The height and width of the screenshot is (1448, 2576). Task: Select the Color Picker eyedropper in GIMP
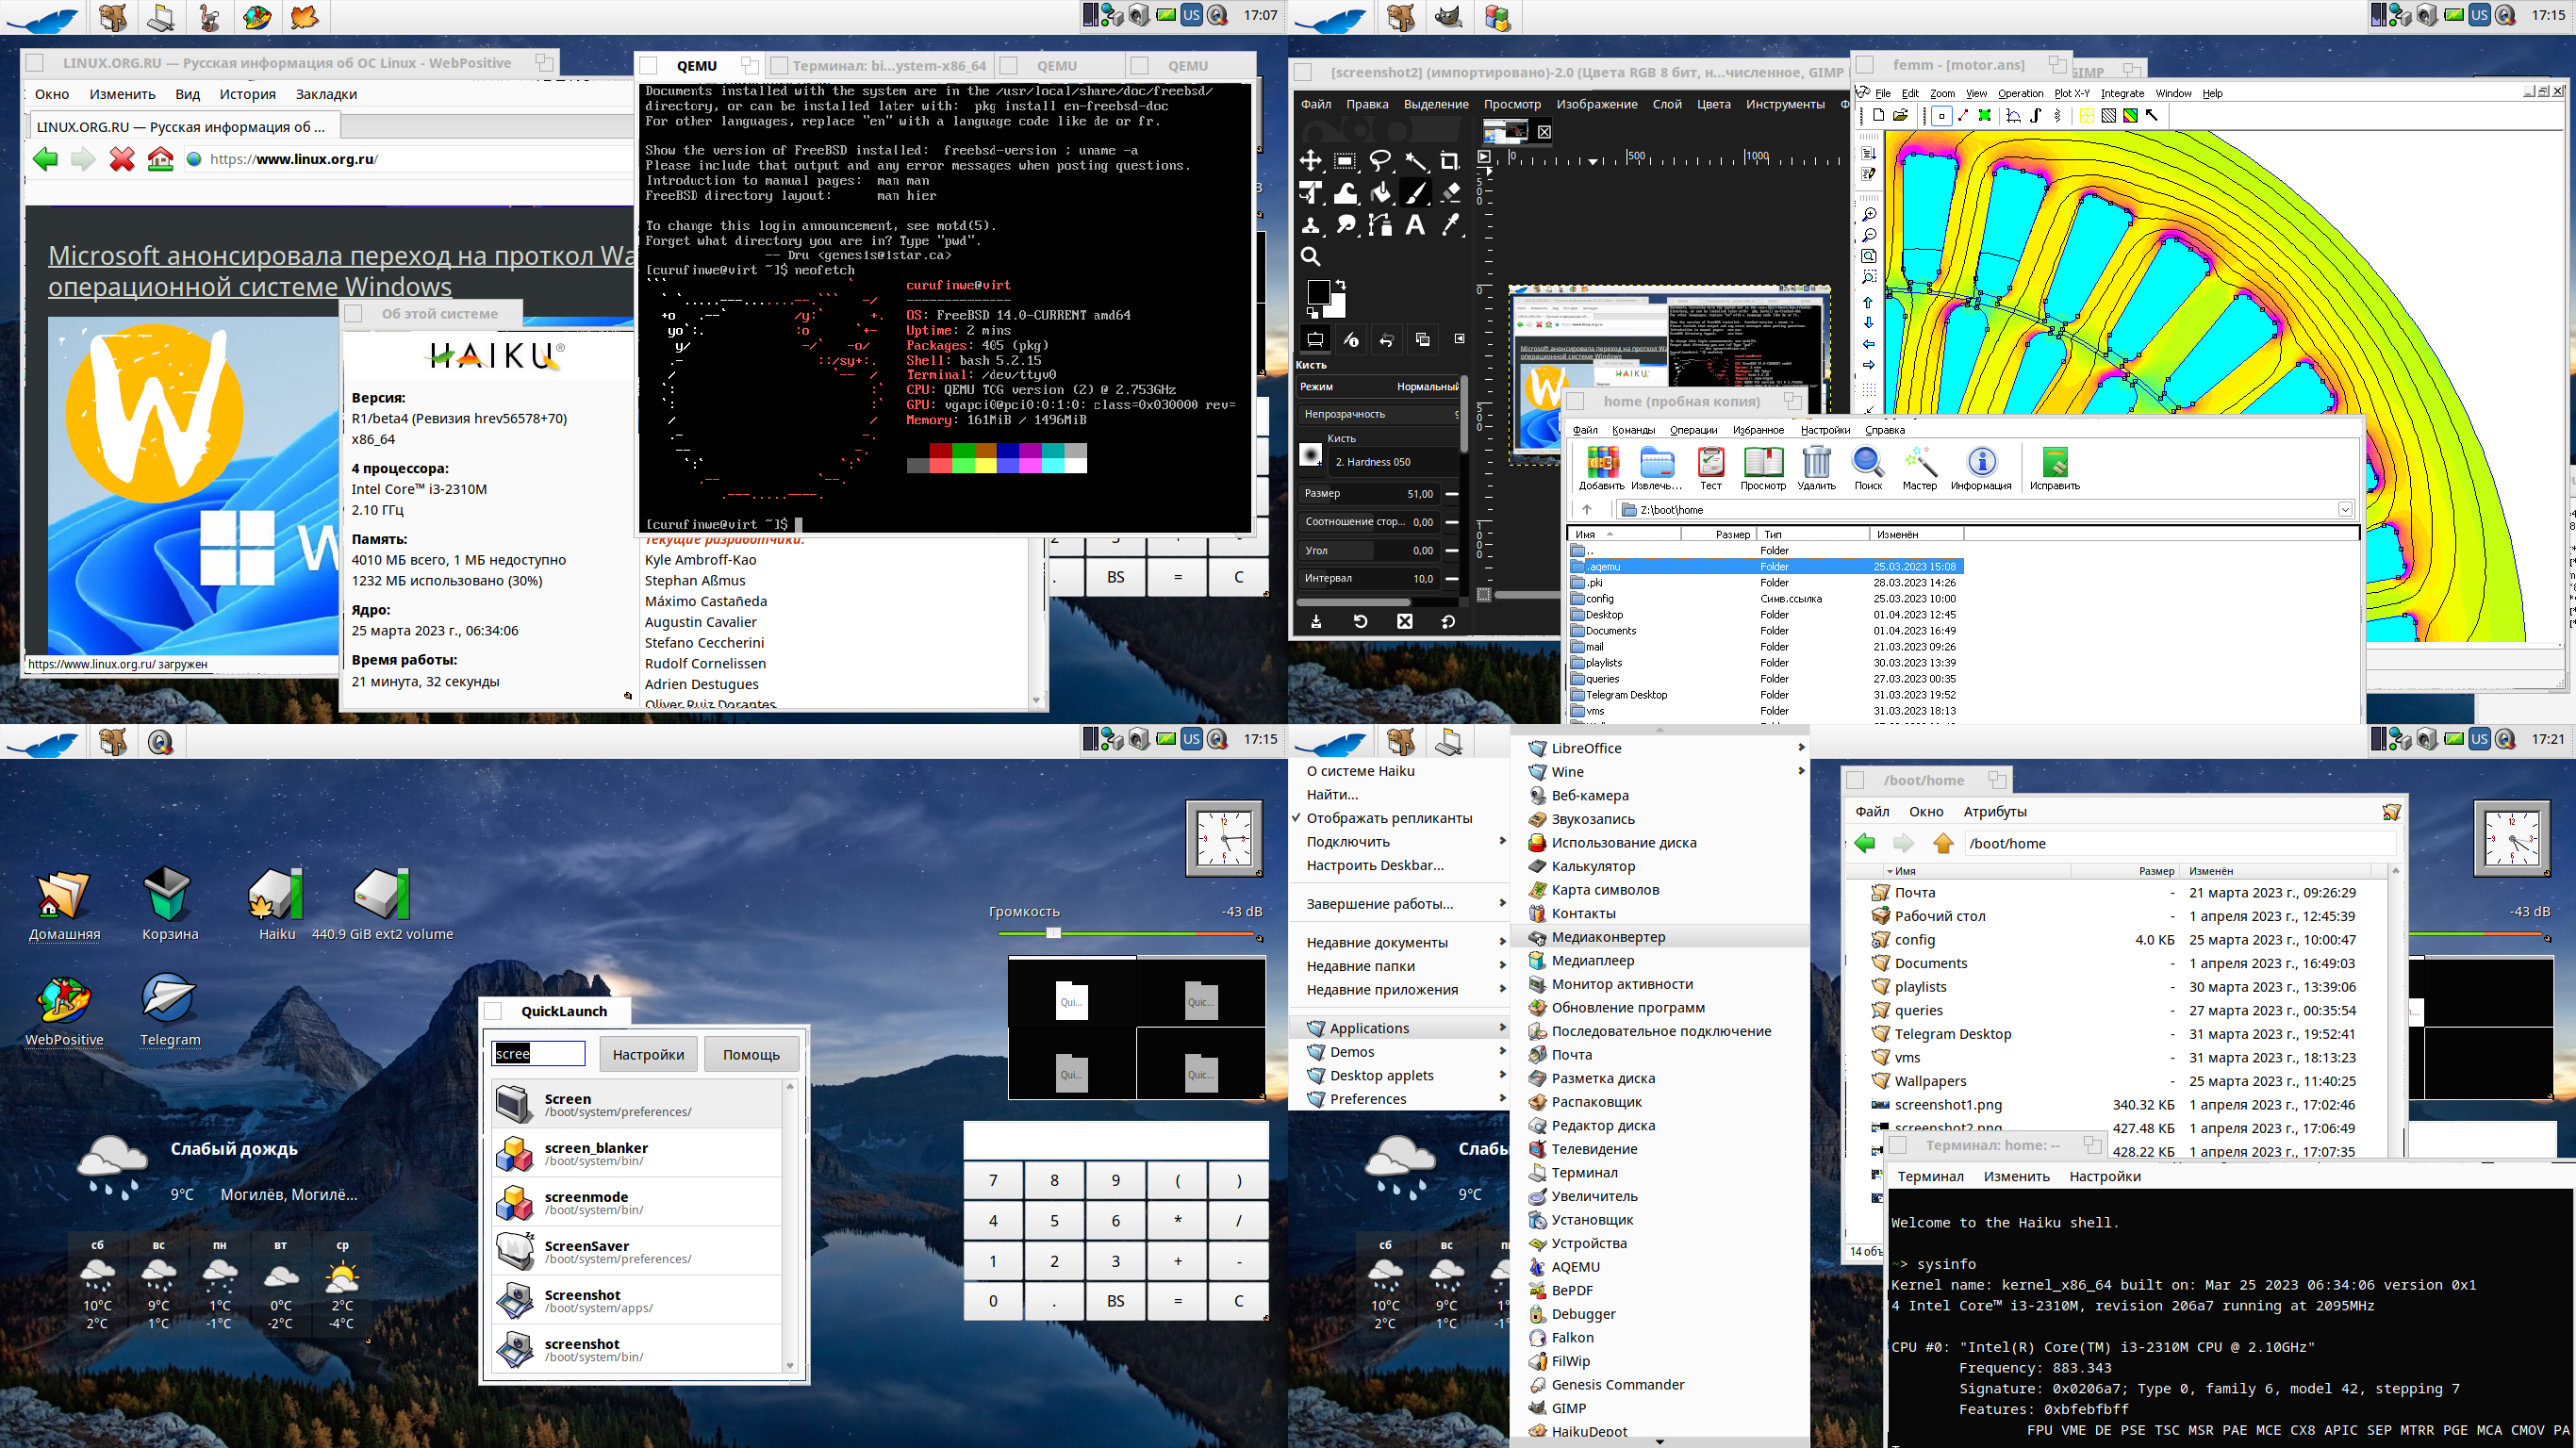click(1450, 225)
